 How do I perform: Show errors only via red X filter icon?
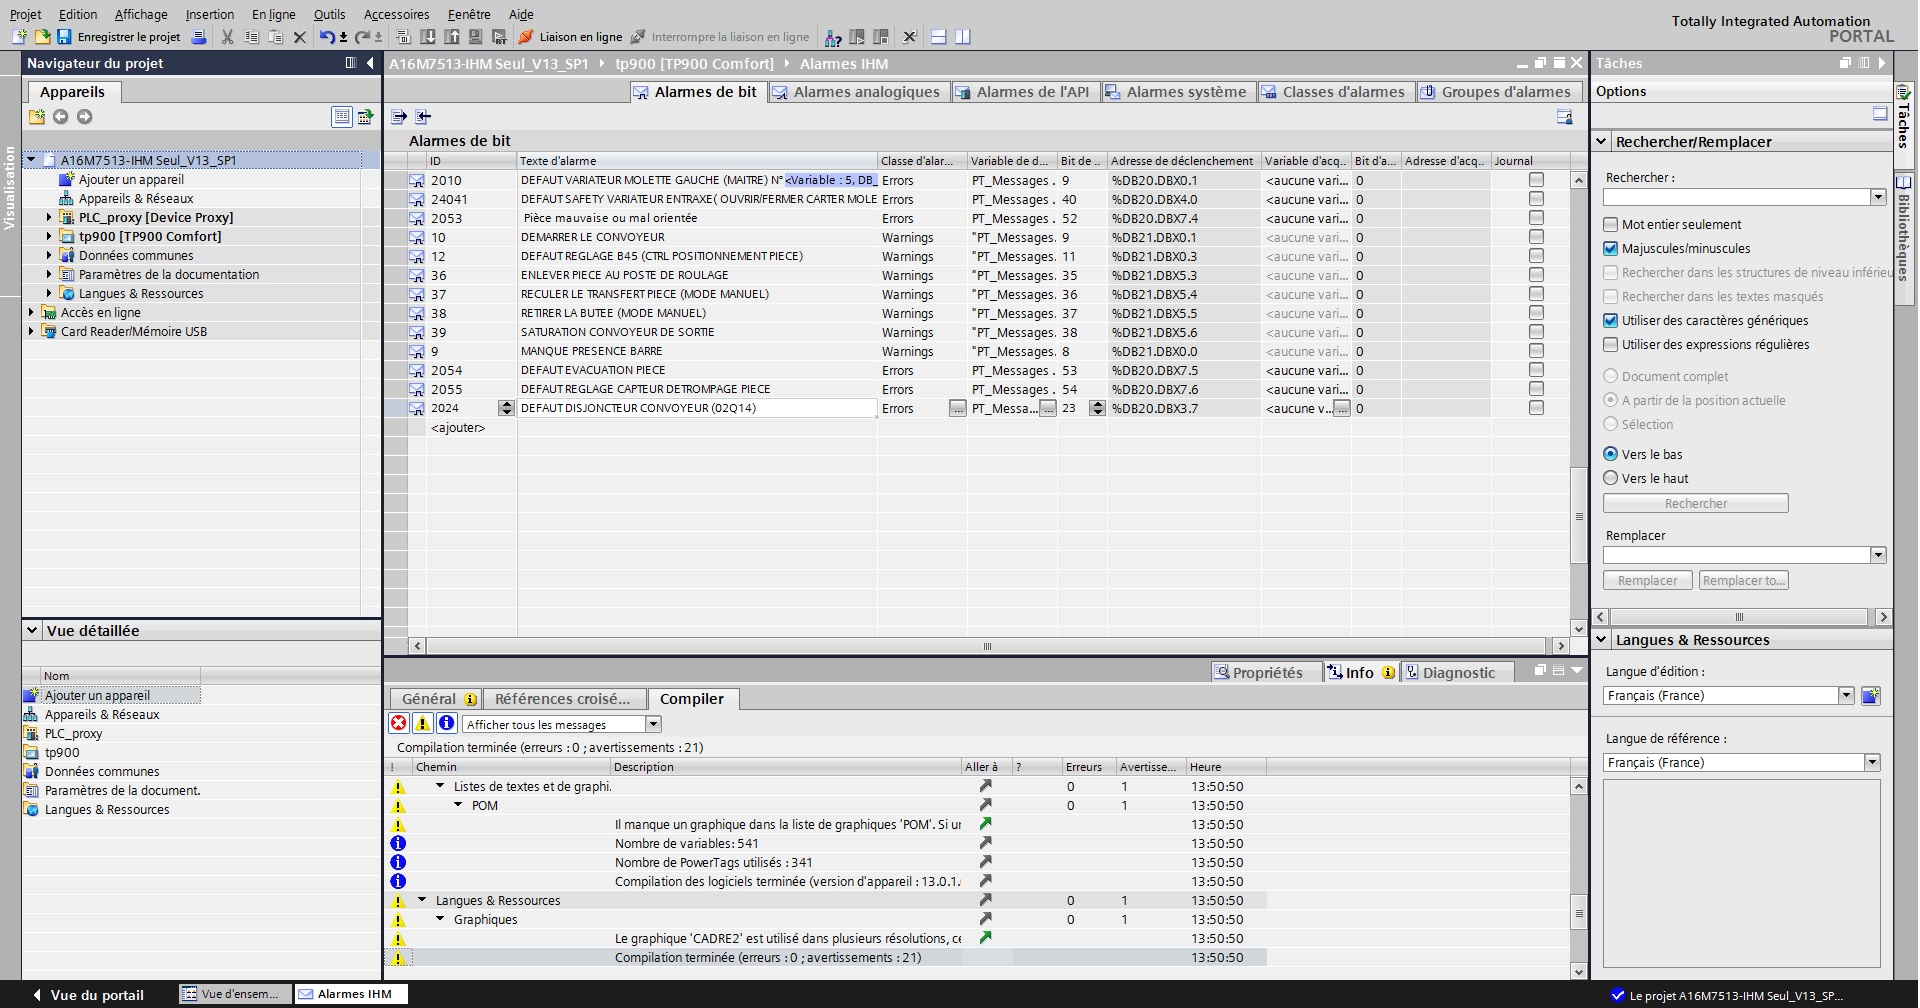tap(398, 723)
